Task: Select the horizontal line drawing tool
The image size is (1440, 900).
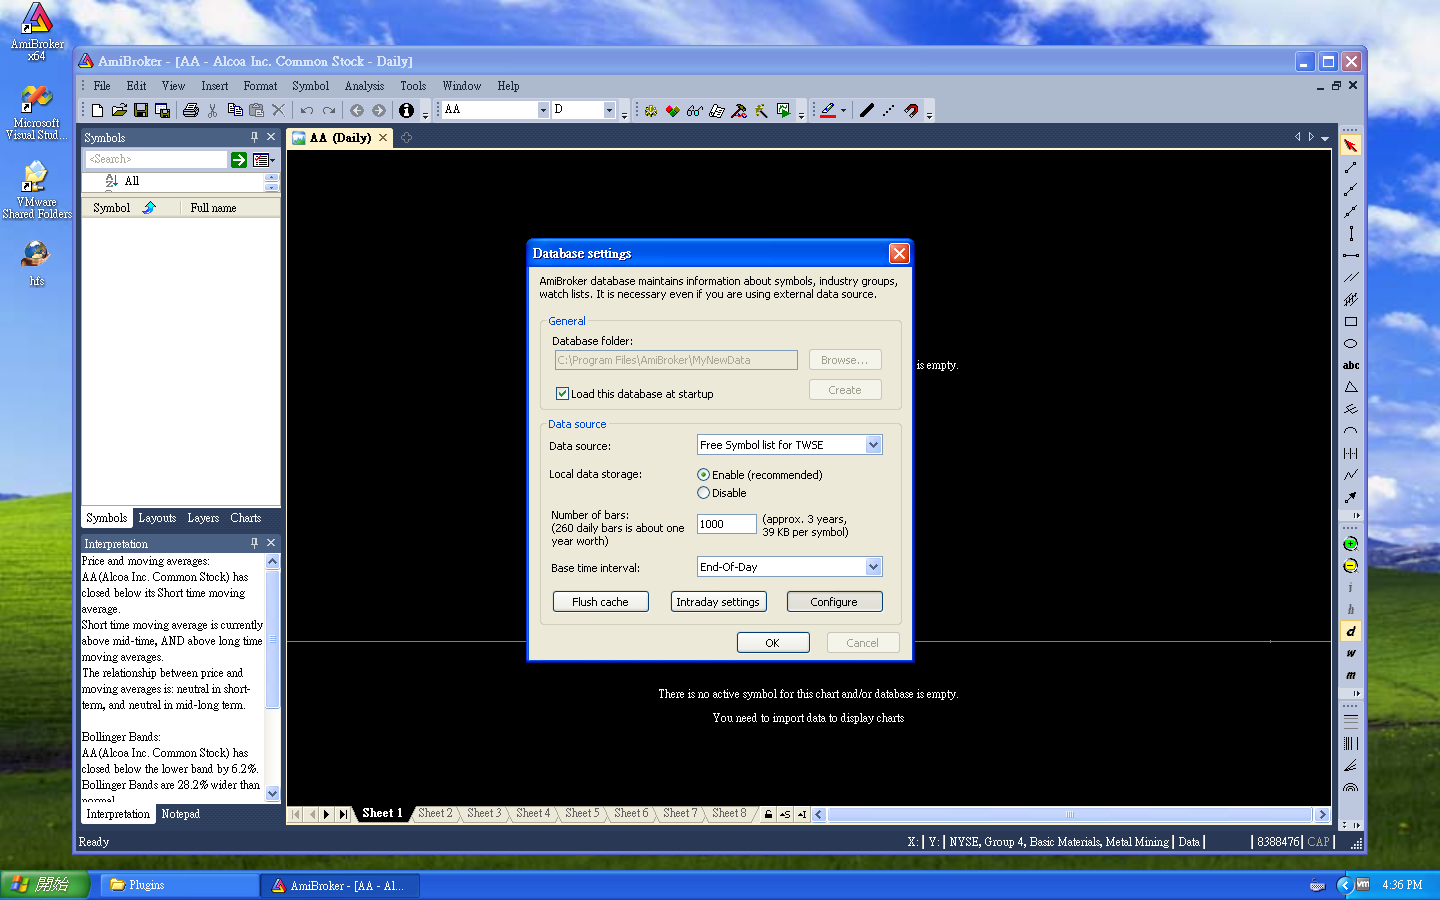Action: pos(1351,256)
